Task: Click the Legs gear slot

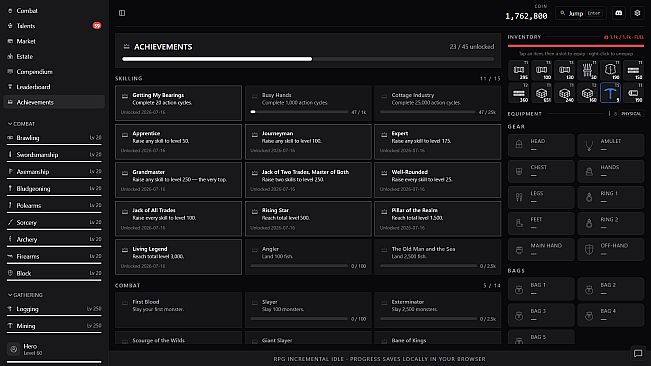Action: pos(541,197)
